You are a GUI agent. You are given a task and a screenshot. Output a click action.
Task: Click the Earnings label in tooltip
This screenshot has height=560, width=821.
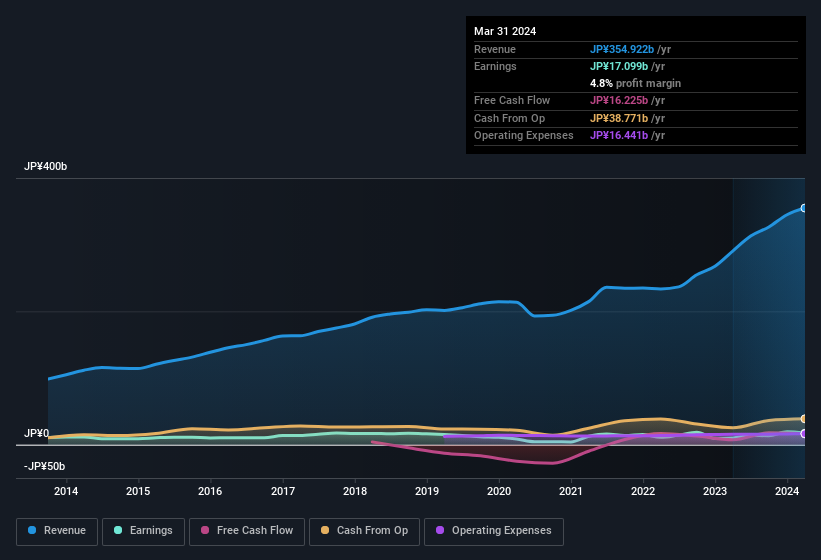click(495, 66)
